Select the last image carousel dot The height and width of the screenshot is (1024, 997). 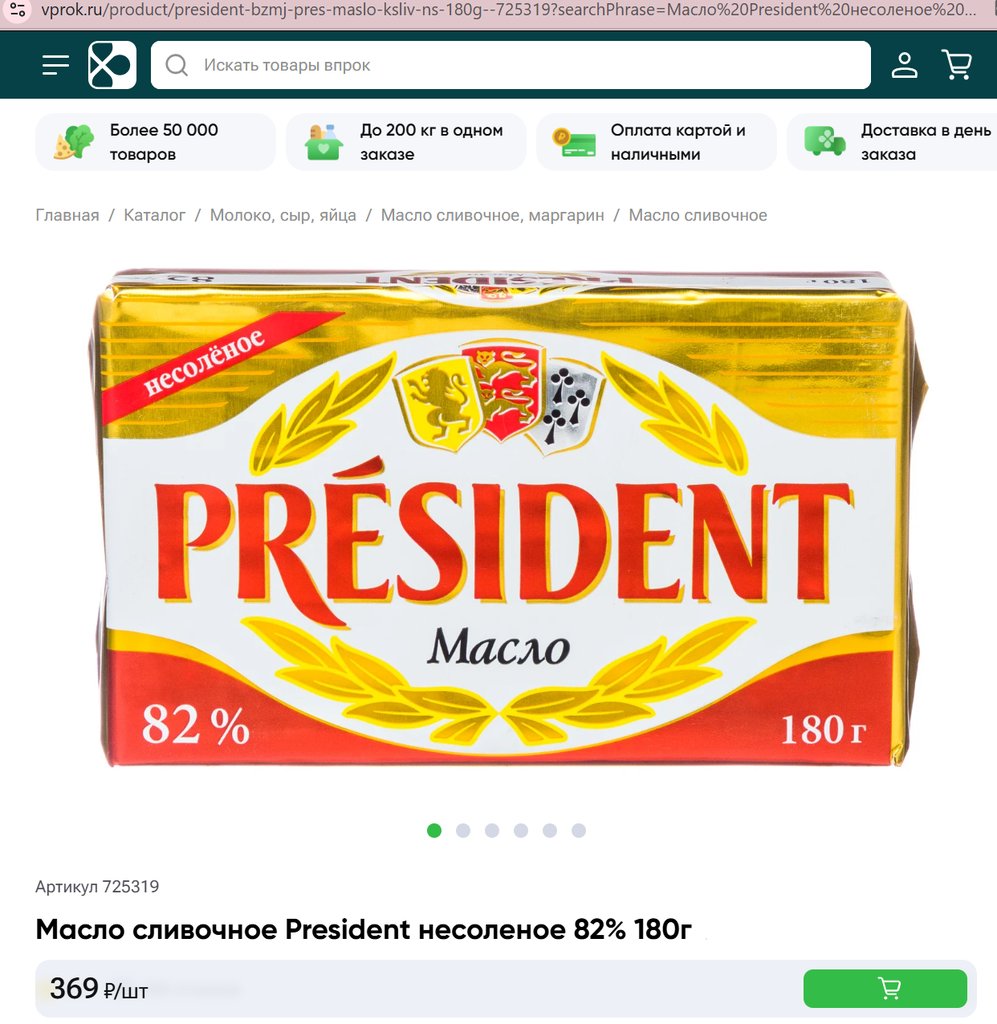click(578, 831)
